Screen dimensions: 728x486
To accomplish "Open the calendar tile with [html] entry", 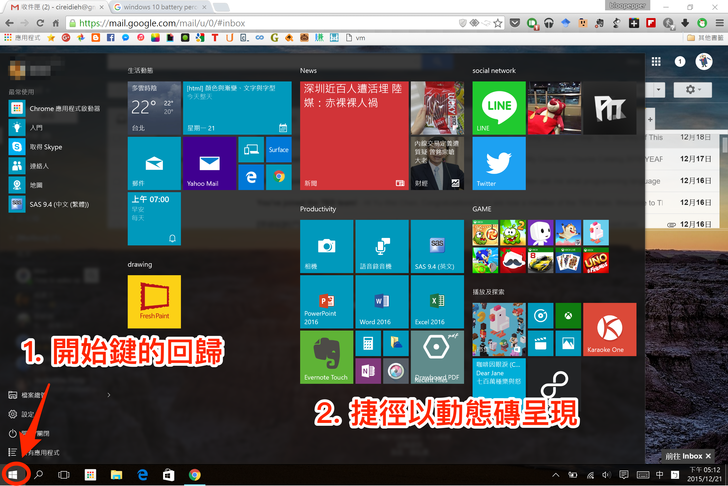I will [237, 108].
